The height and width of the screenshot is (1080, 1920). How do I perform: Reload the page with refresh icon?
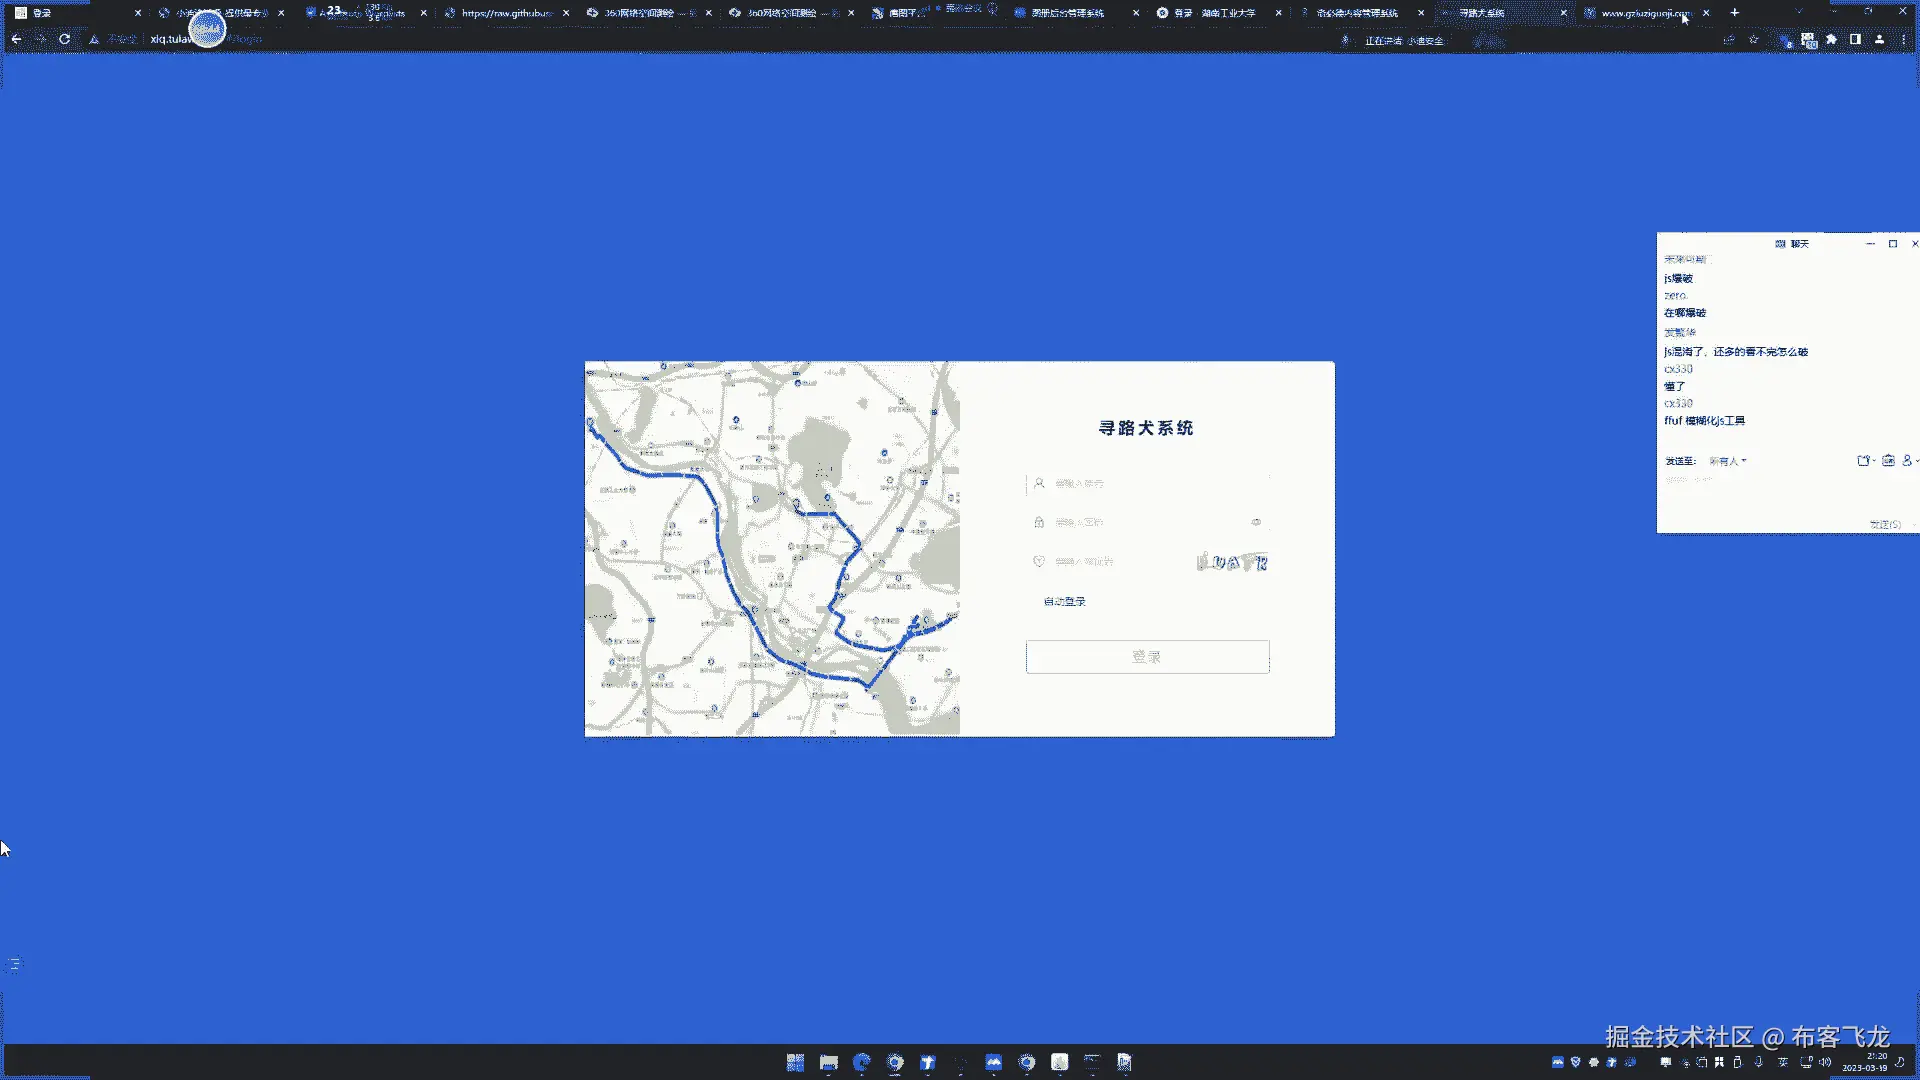point(64,40)
